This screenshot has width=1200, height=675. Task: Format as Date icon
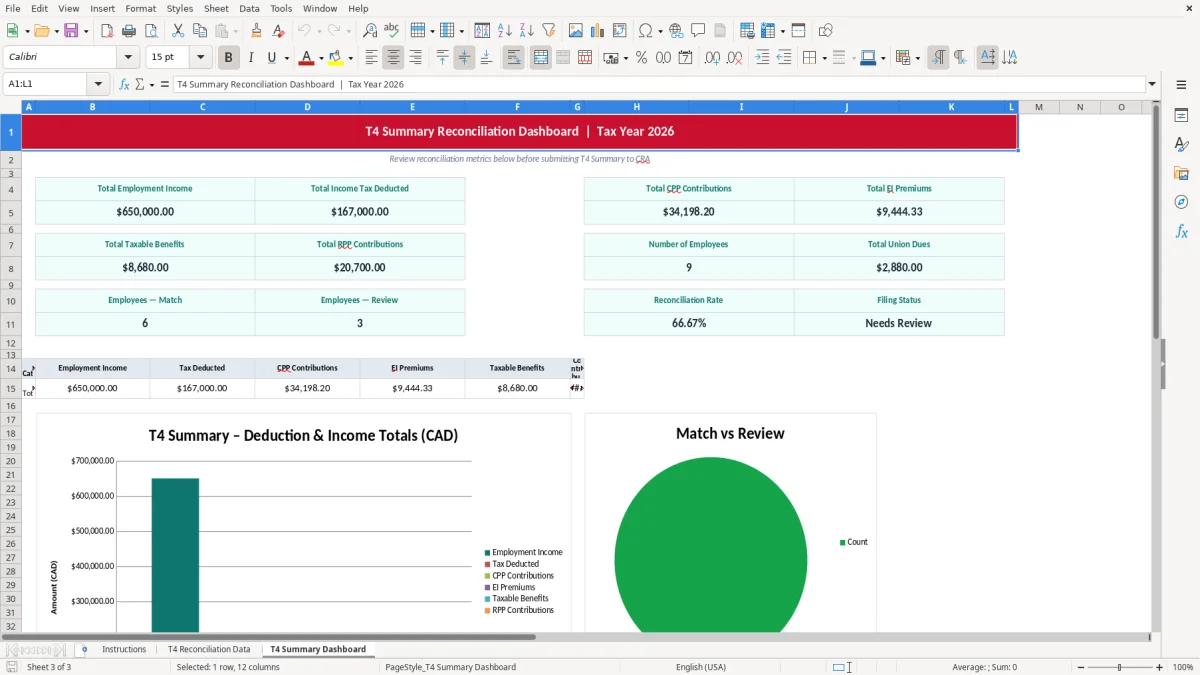pos(685,58)
